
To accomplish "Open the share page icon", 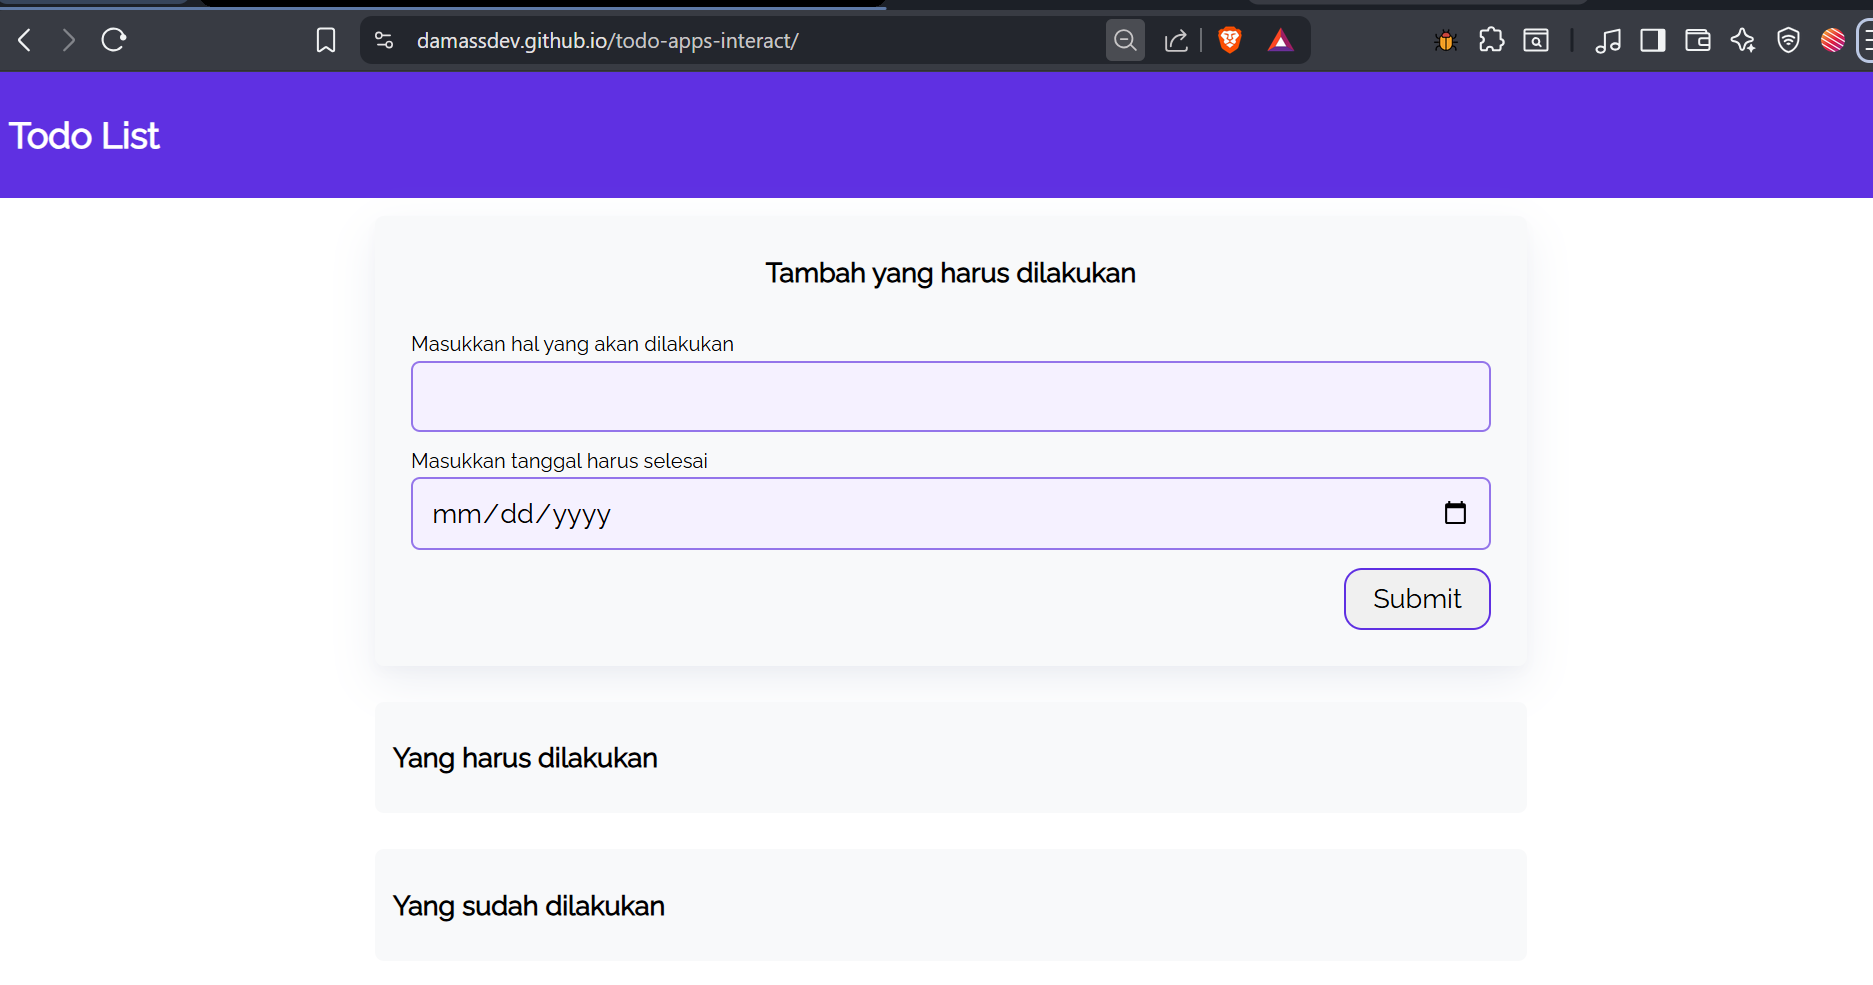I will (1176, 40).
